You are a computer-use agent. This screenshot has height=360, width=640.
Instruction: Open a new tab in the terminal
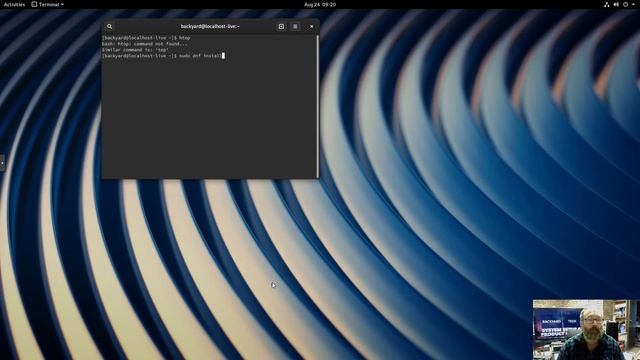(x=281, y=27)
